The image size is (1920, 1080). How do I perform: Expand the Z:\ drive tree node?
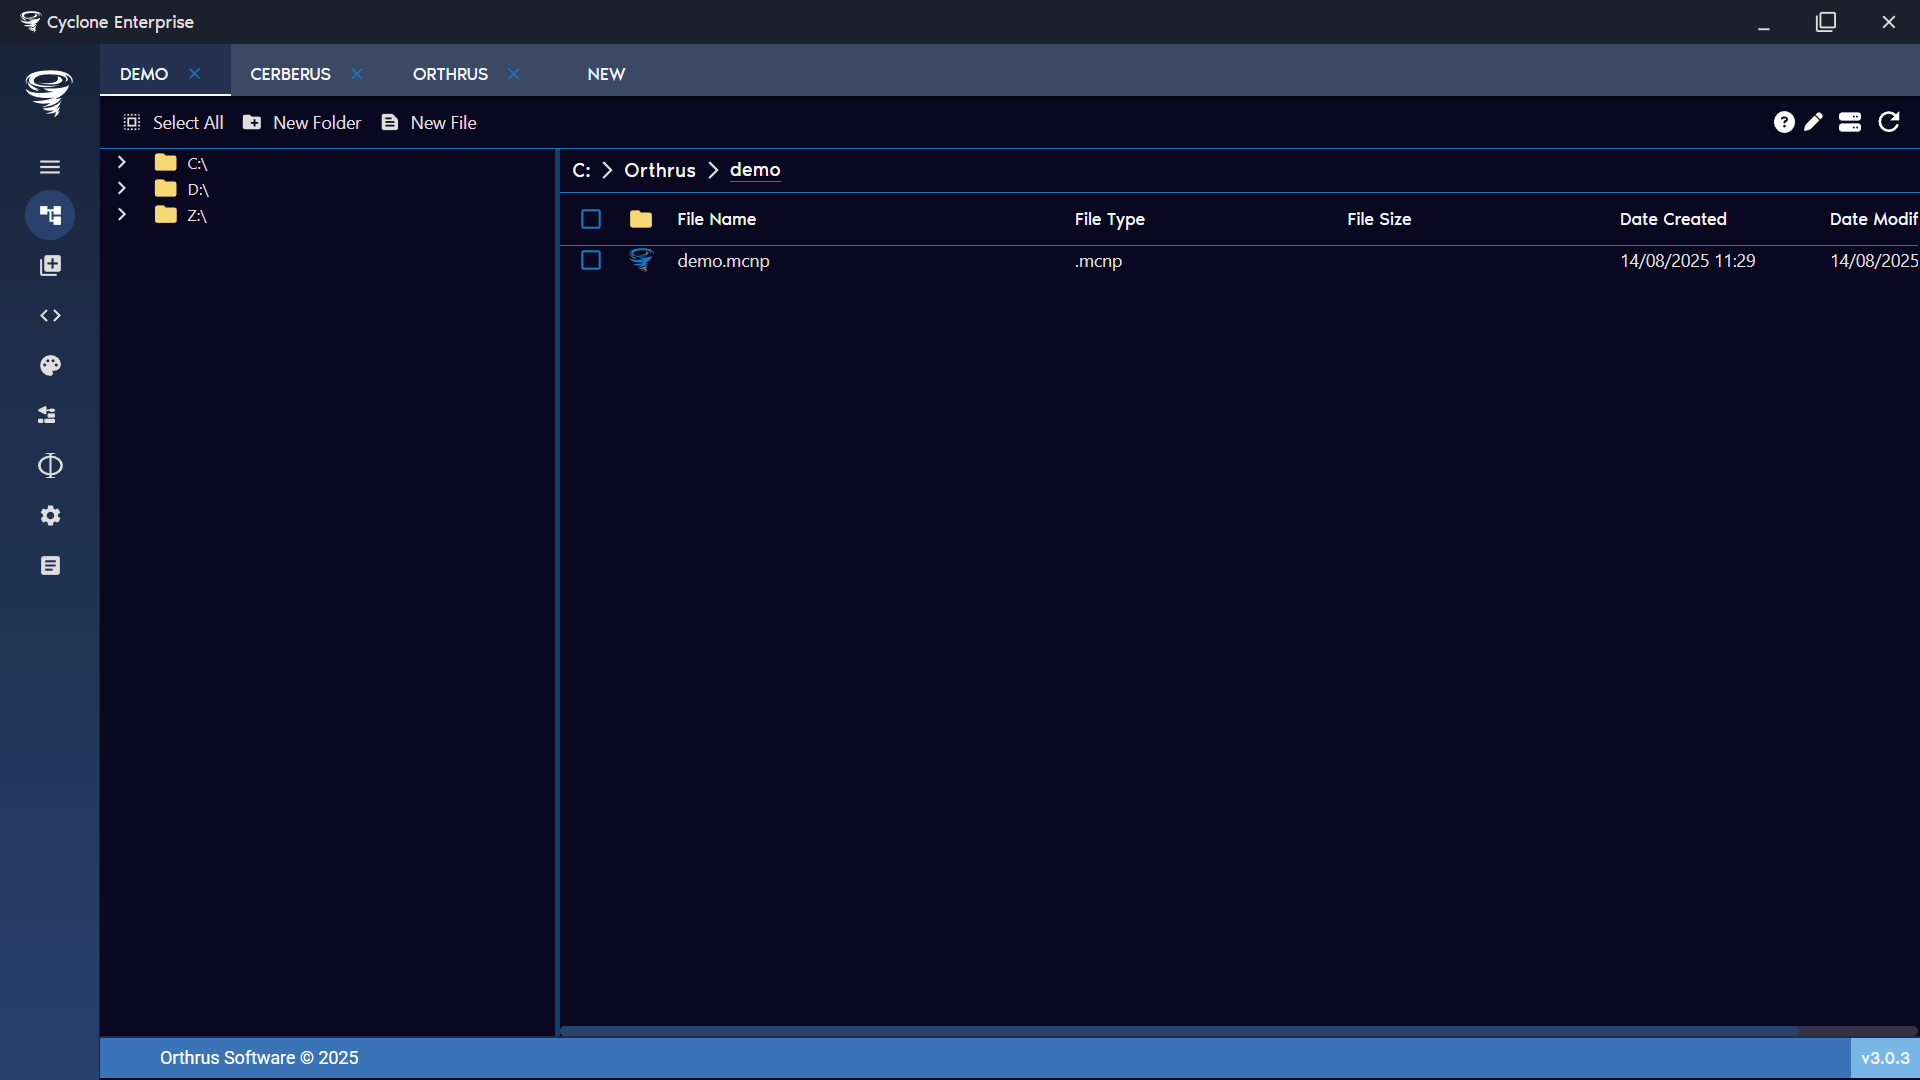122,214
